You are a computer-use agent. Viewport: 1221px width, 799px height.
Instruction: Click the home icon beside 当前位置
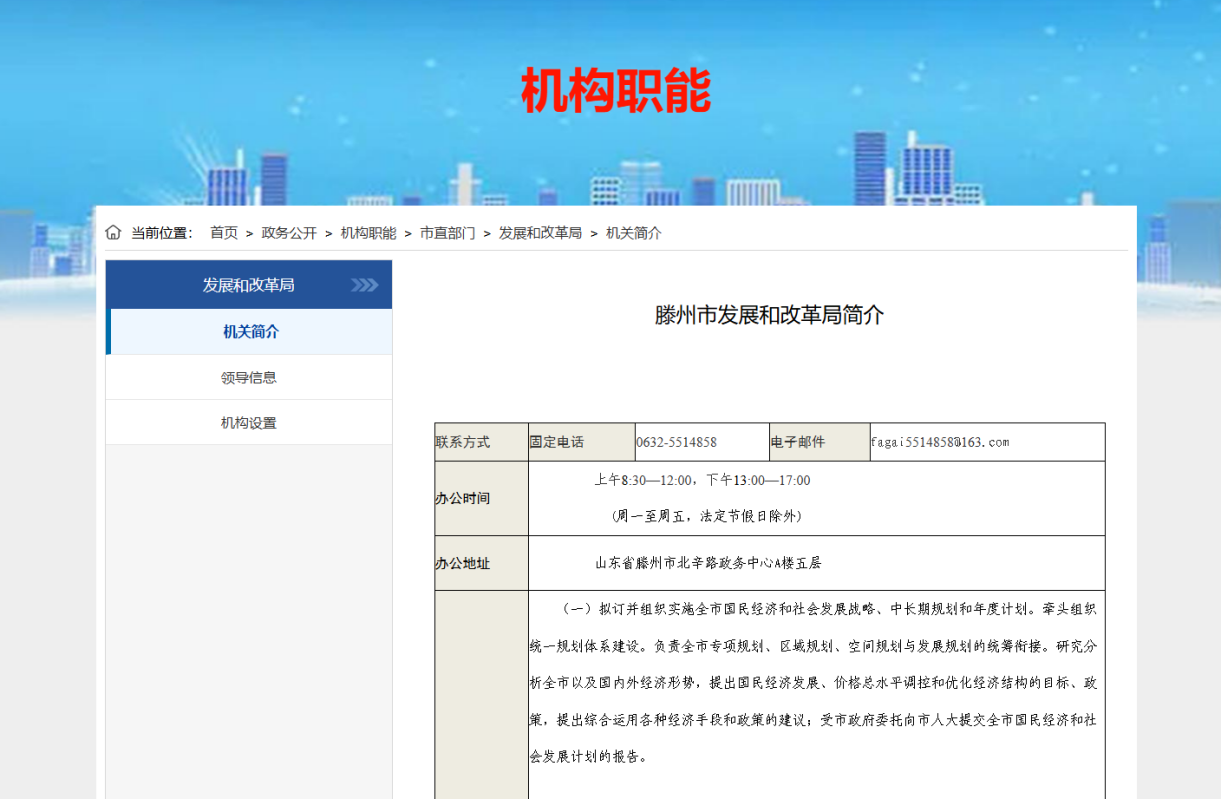click(x=113, y=233)
